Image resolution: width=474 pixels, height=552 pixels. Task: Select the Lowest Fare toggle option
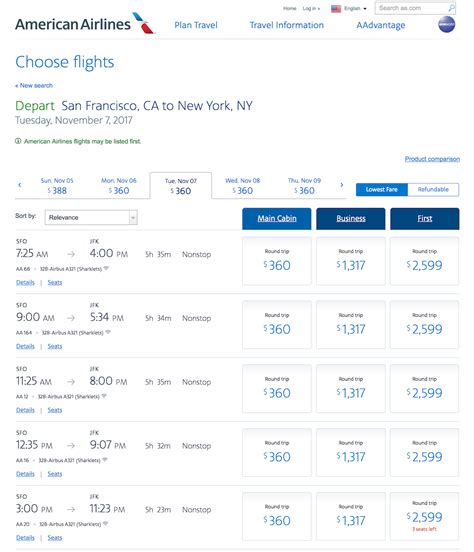[x=382, y=189]
